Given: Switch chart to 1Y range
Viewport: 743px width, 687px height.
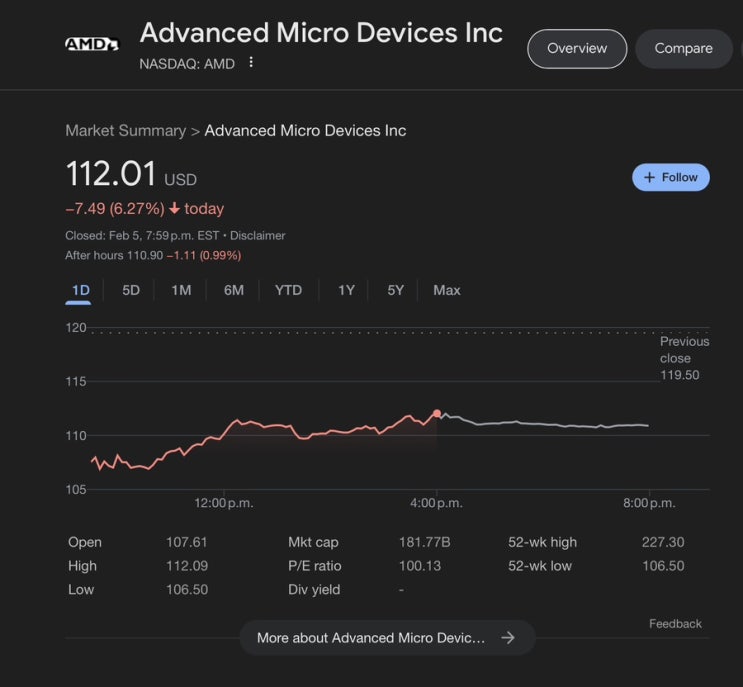Looking at the screenshot, I should click(x=346, y=290).
